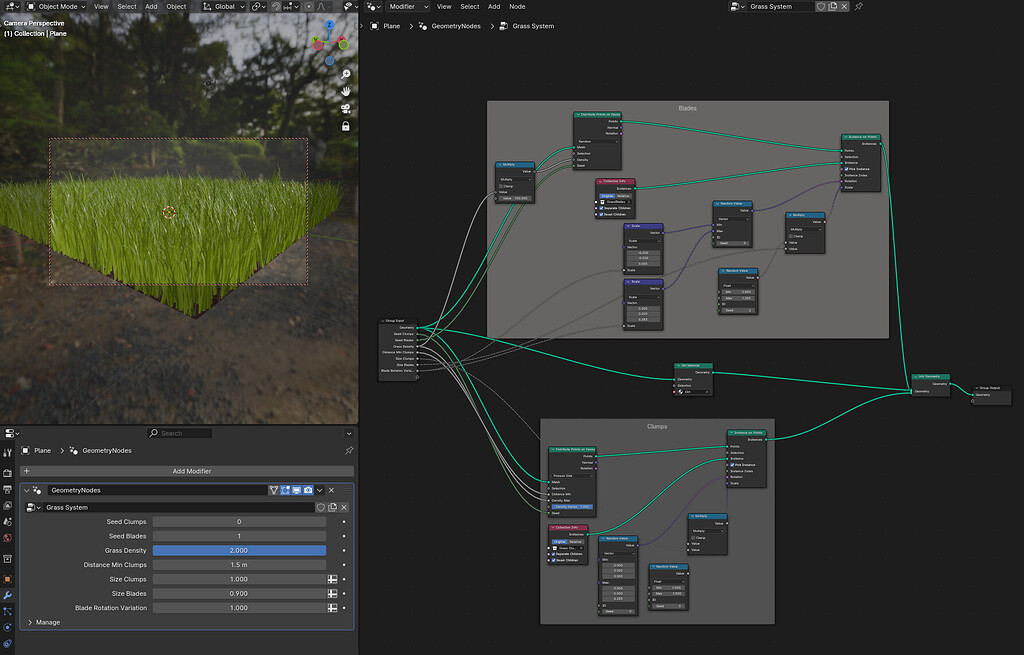Screen dimensions: 1024x655
Task: Open the Add menu in the node editor
Action: point(493,6)
